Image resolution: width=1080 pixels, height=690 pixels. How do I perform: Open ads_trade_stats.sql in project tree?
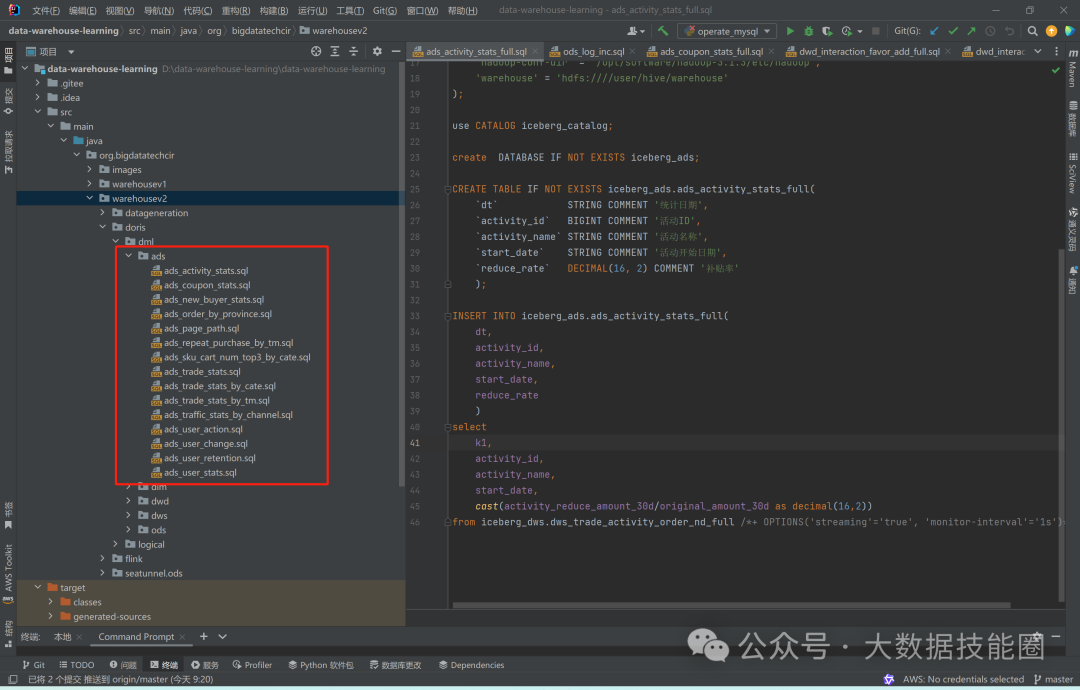(x=202, y=372)
